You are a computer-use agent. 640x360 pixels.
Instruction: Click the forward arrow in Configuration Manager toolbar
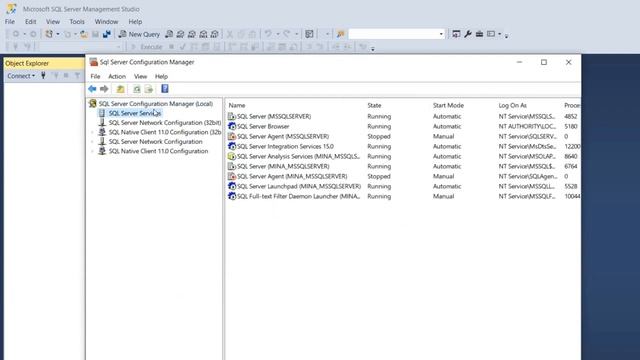point(104,89)
